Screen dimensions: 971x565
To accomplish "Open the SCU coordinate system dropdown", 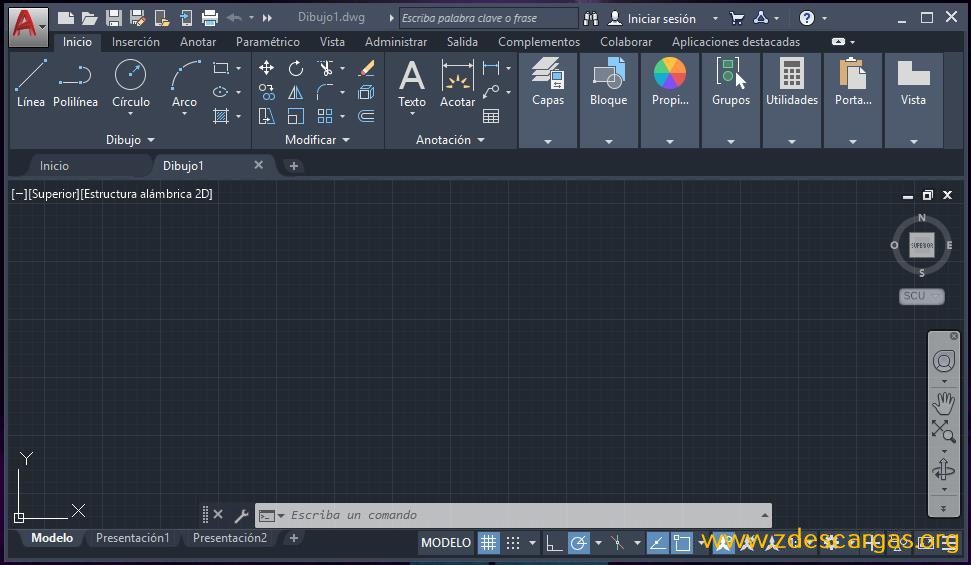I will pos(921,296).
